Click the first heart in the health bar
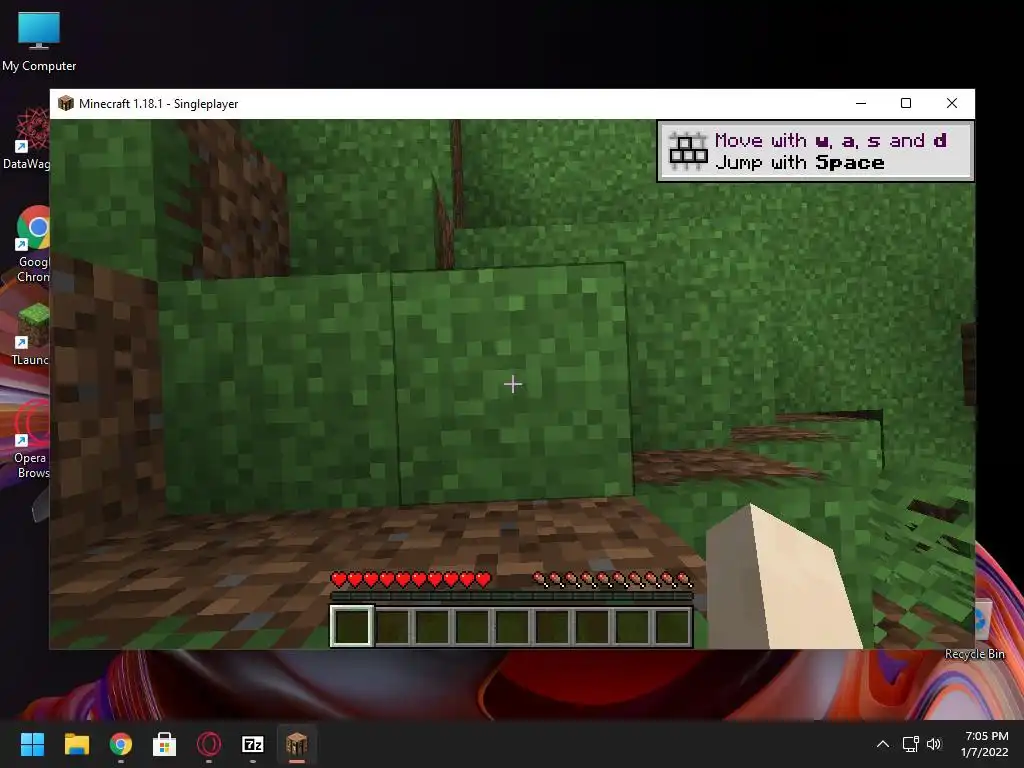 [339, 579]
